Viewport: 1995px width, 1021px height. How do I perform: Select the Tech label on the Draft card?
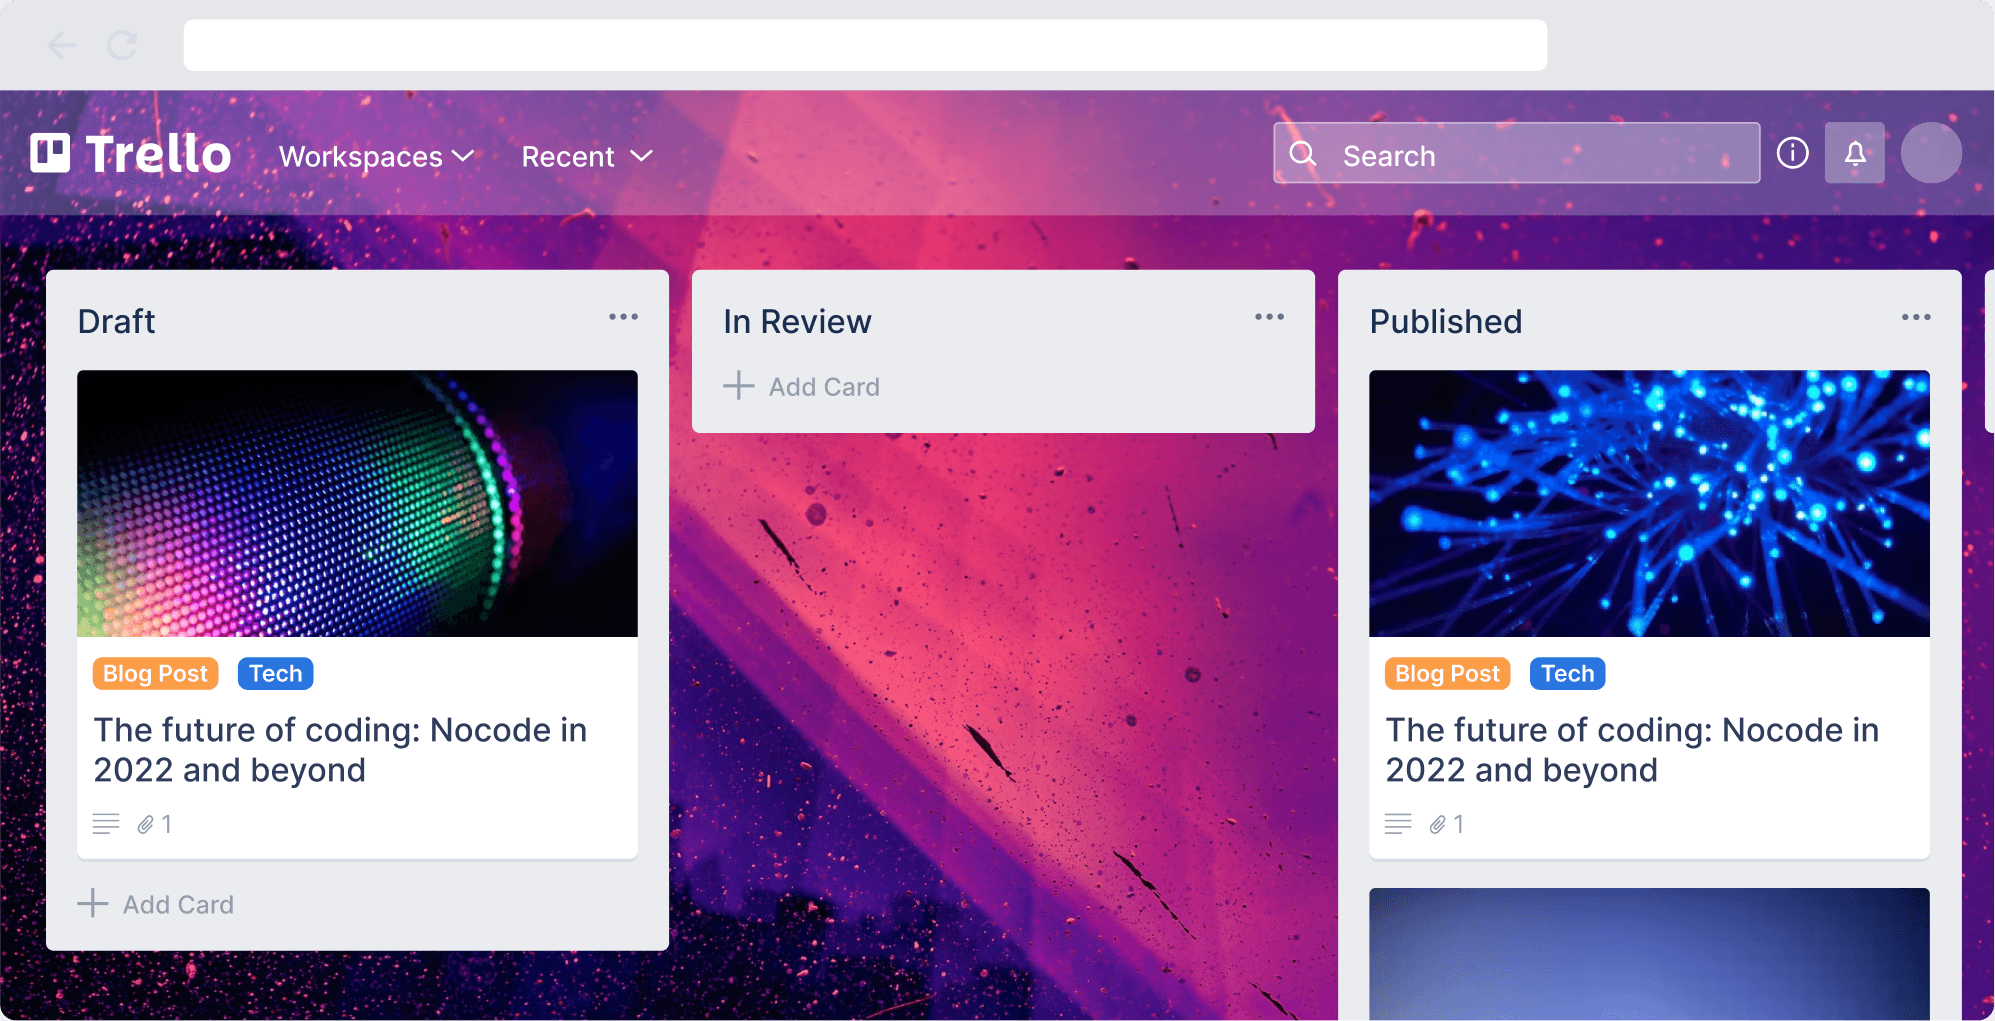point(275,674)
